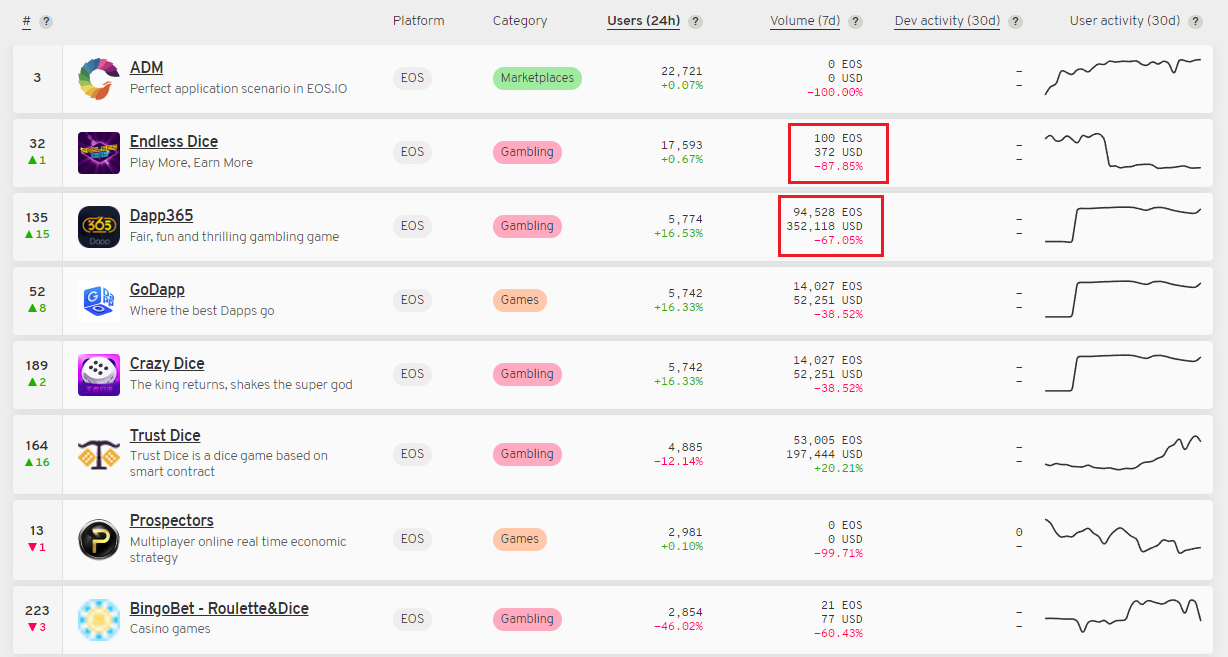1228x657 pixels.
Task: Click EOS platform tag in Dapp365 row
Action: click(x=412, y=226)
